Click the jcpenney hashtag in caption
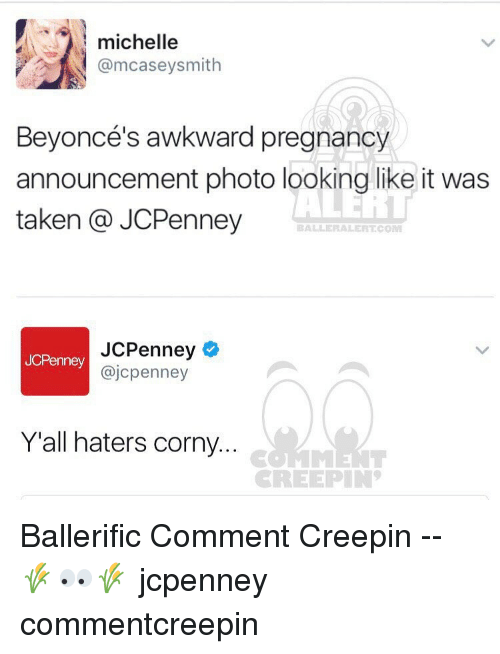The height and width of the screenshot is (654, 500). coord(203,582)
